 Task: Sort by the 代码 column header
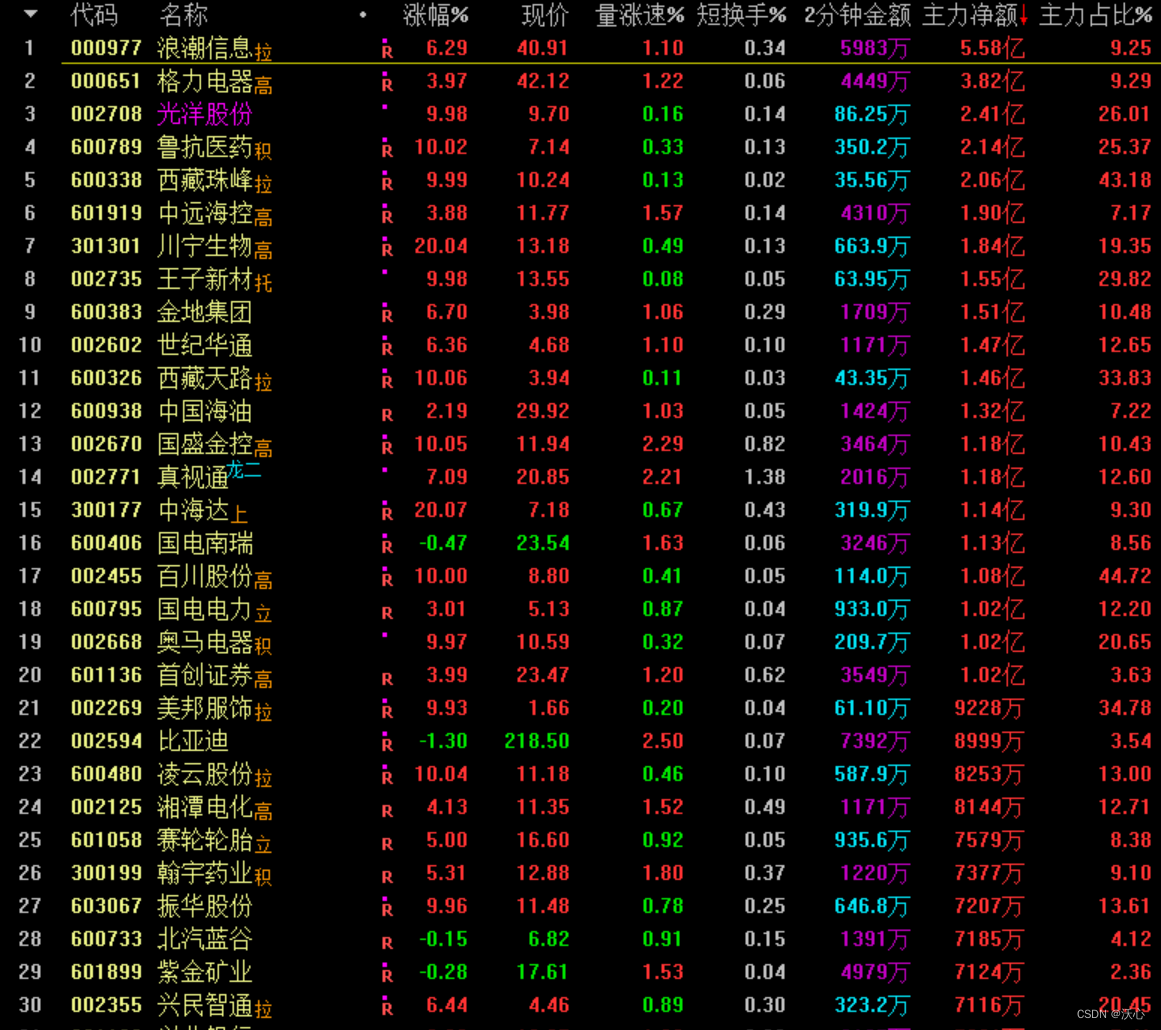click(94, 15)
